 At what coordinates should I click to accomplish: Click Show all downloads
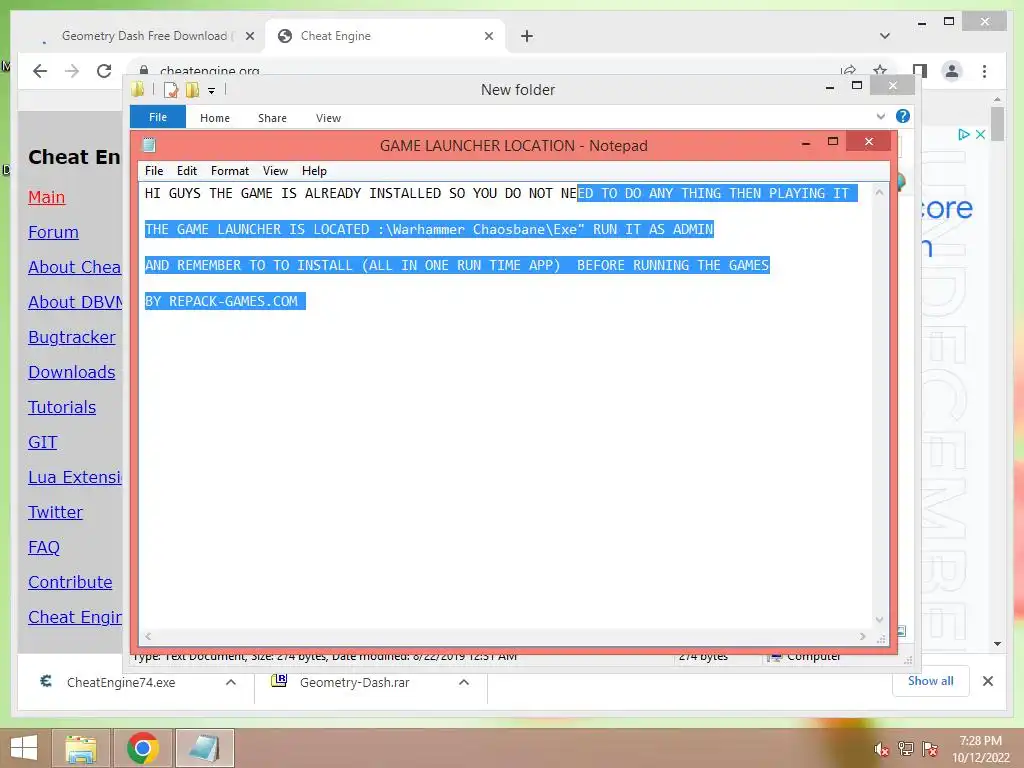click(930, 681)
